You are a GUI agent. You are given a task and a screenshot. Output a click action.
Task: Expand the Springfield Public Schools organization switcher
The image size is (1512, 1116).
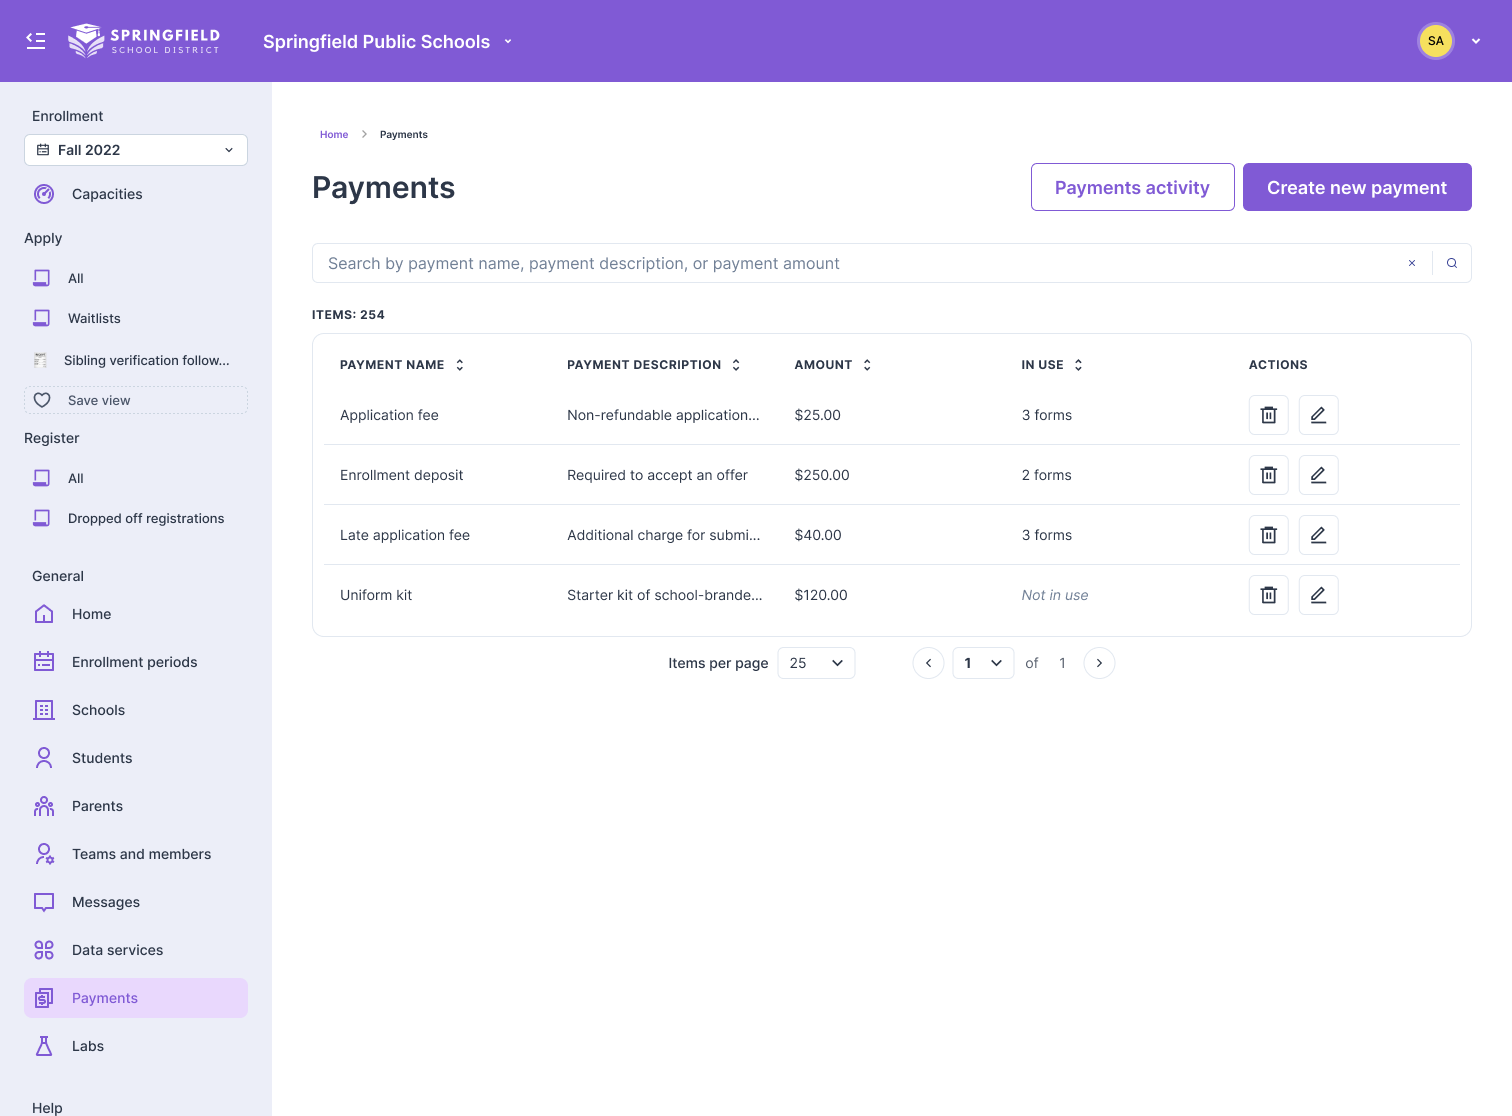click(x=388, y=41)
